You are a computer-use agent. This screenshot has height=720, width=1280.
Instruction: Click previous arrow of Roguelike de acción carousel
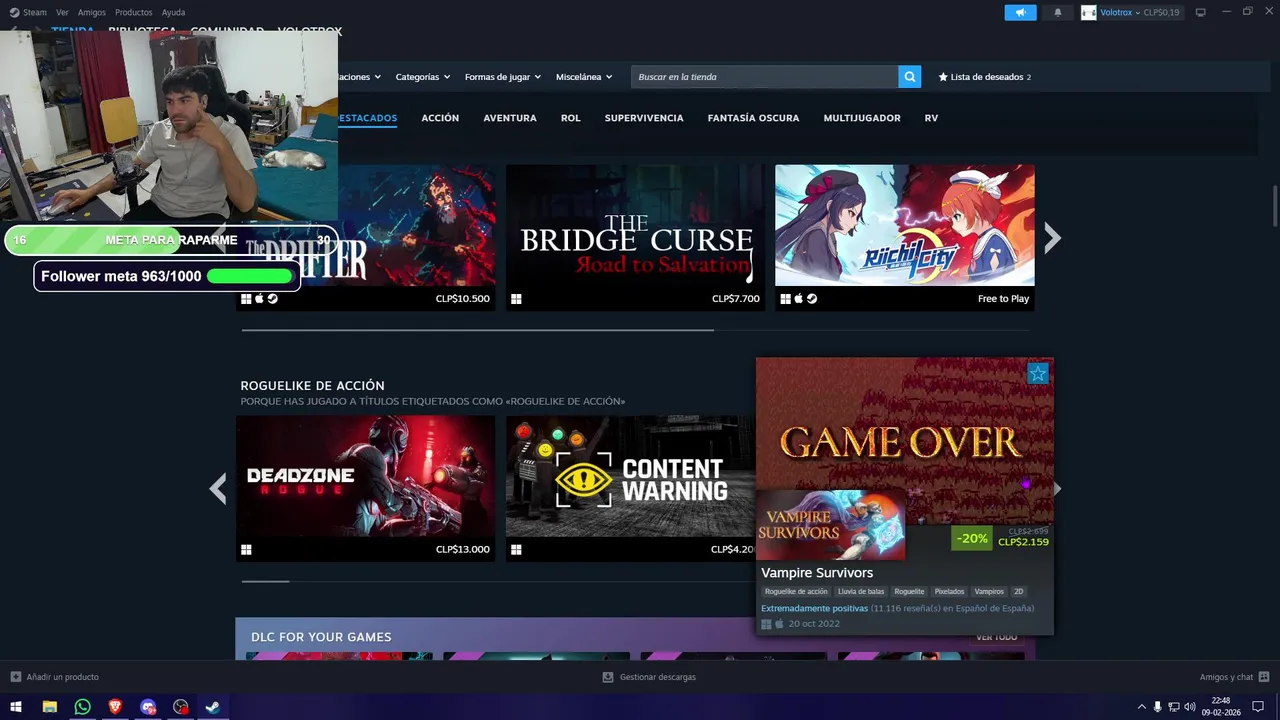[x=218, y=489]
